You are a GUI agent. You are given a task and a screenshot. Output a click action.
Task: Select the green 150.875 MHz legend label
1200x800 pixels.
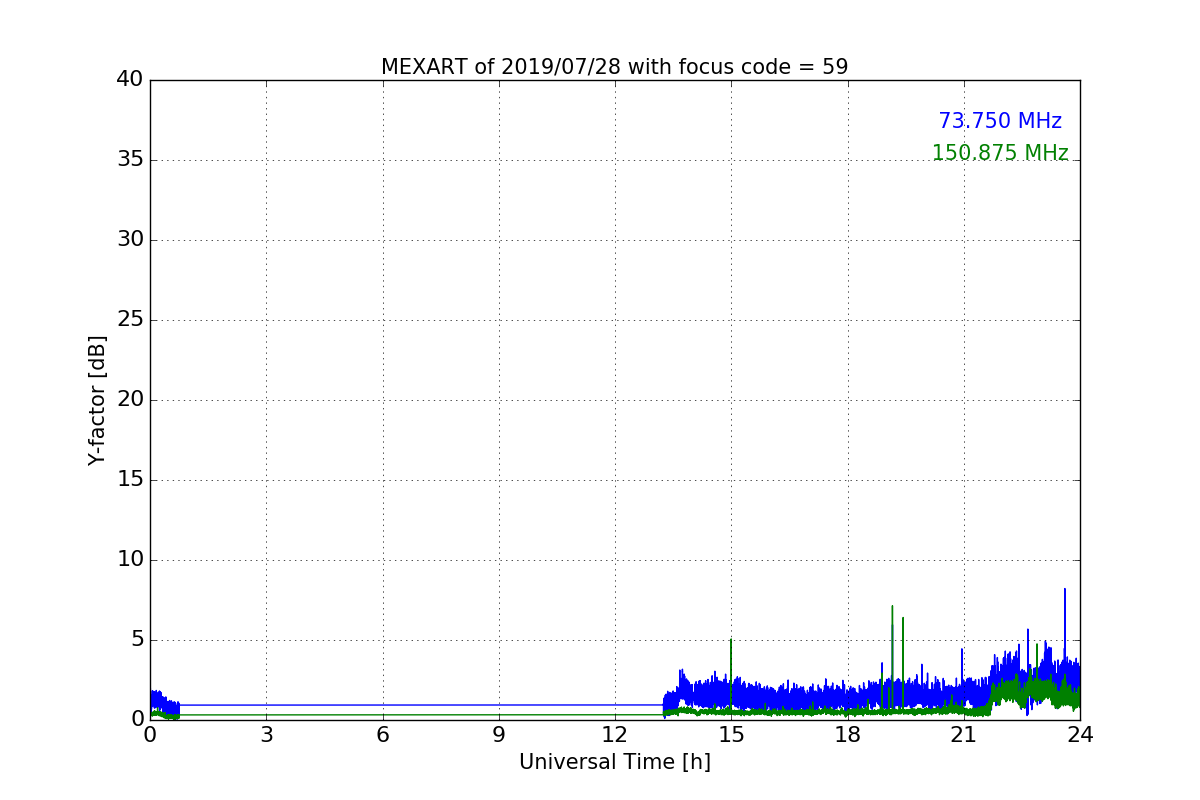(1000, 153)
